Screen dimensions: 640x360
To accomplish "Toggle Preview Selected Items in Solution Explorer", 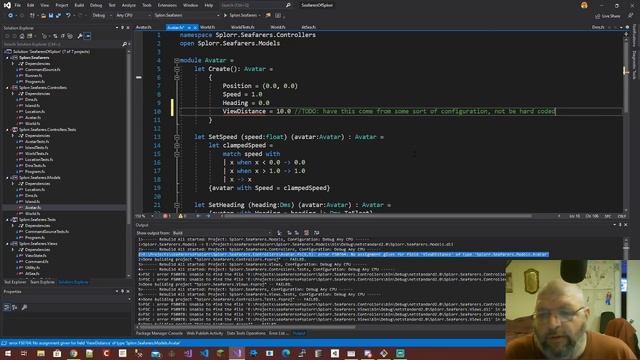I will pyautogui.click(x=88, y=36).
